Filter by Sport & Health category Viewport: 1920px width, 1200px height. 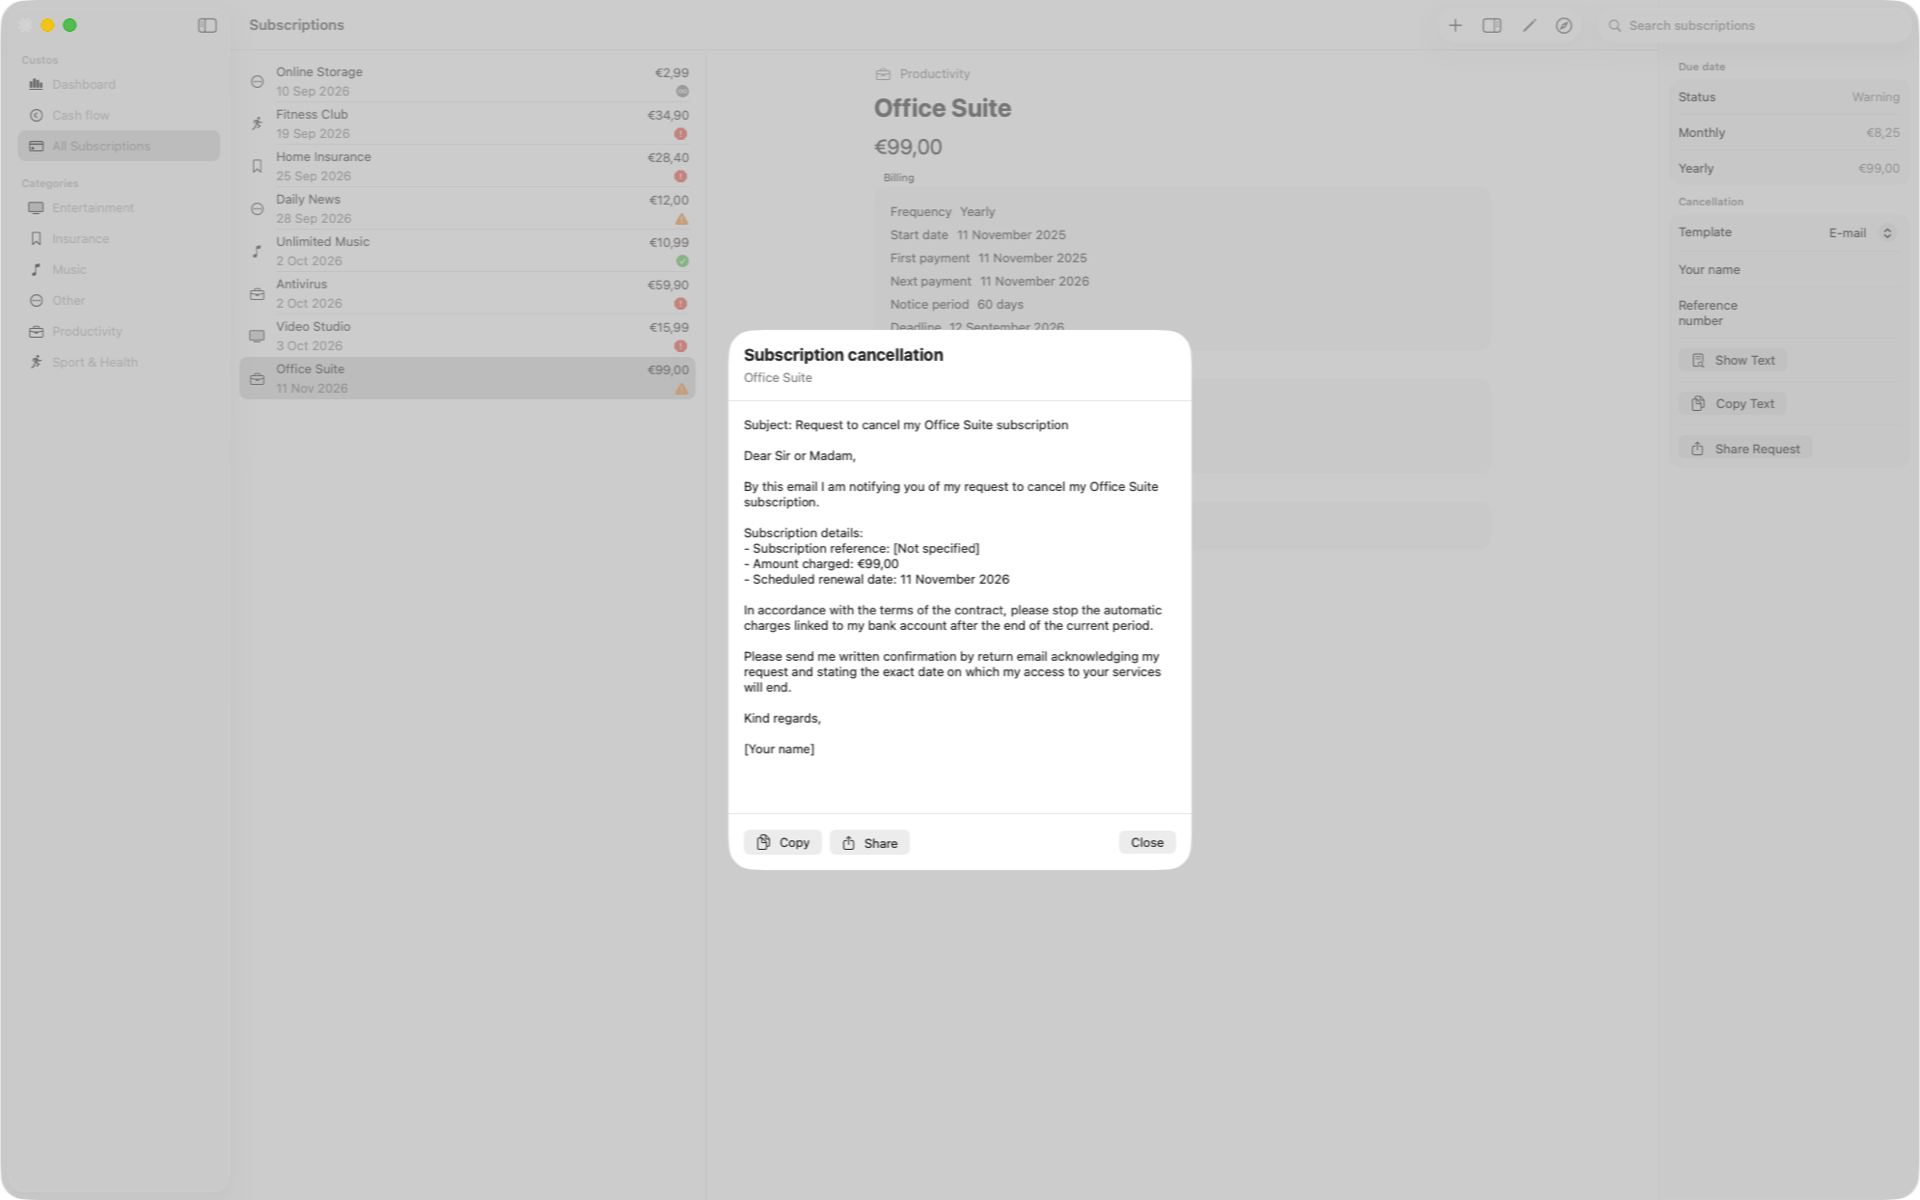click(x=119, y=362)
